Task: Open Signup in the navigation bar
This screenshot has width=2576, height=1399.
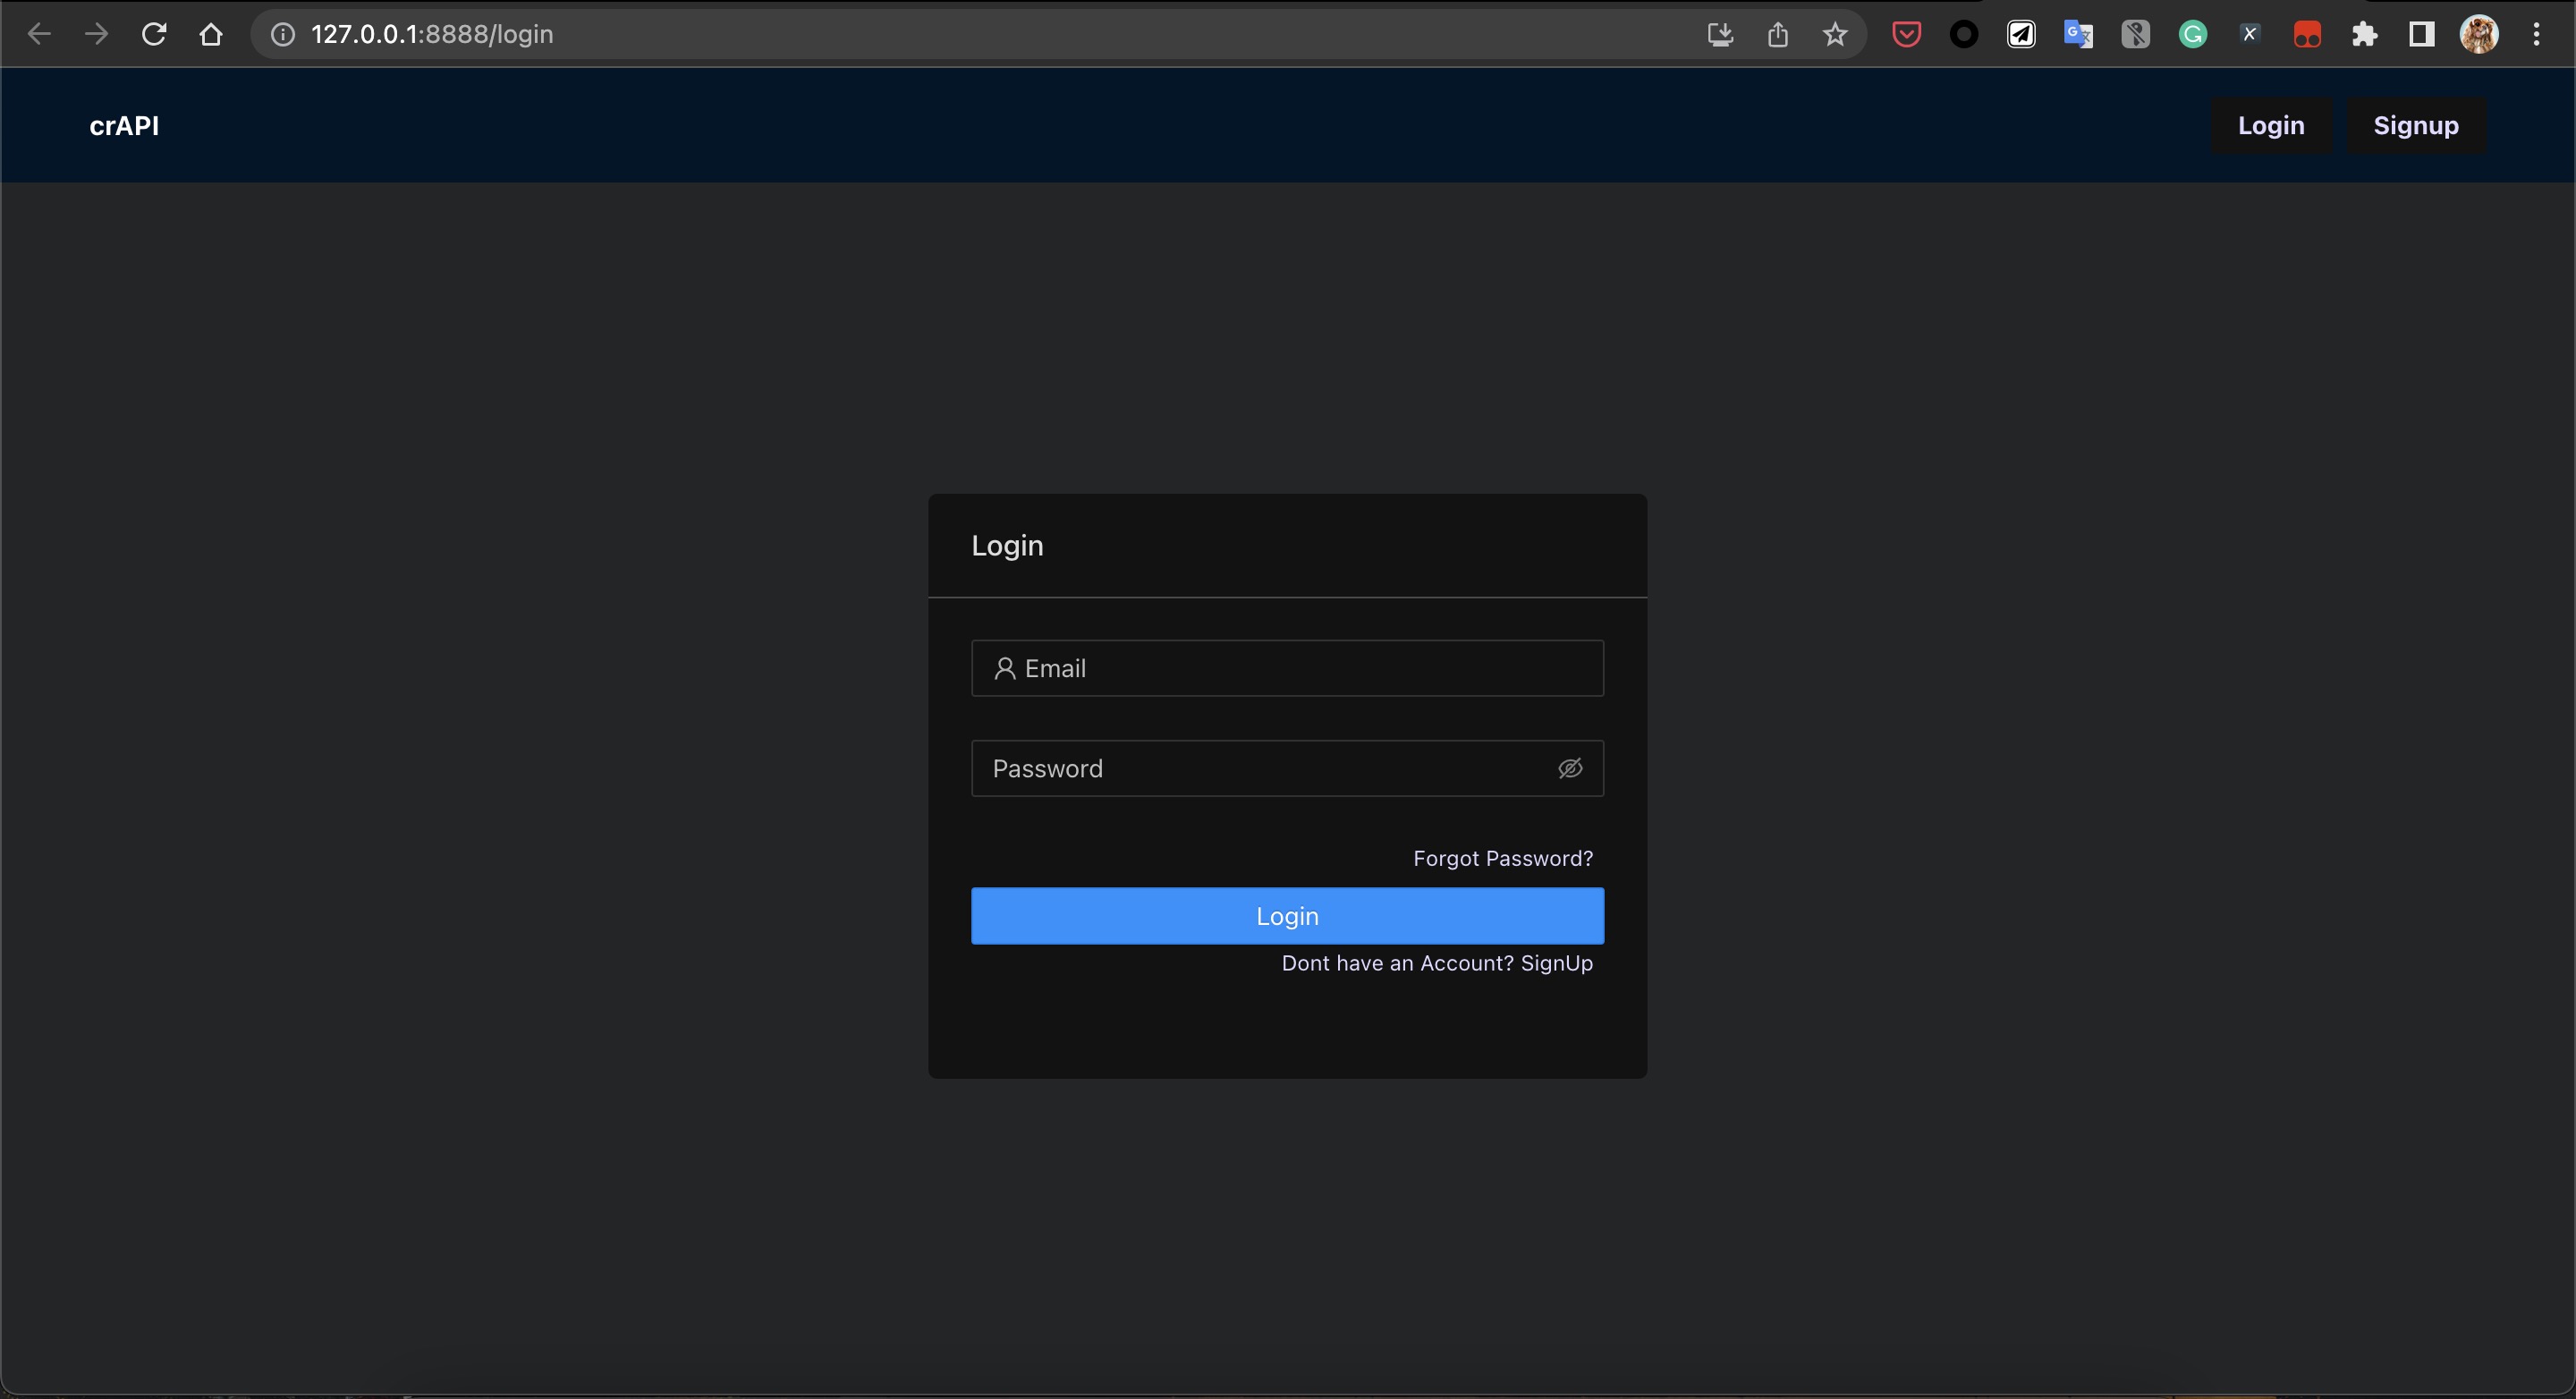Action: coord(2415,125)
